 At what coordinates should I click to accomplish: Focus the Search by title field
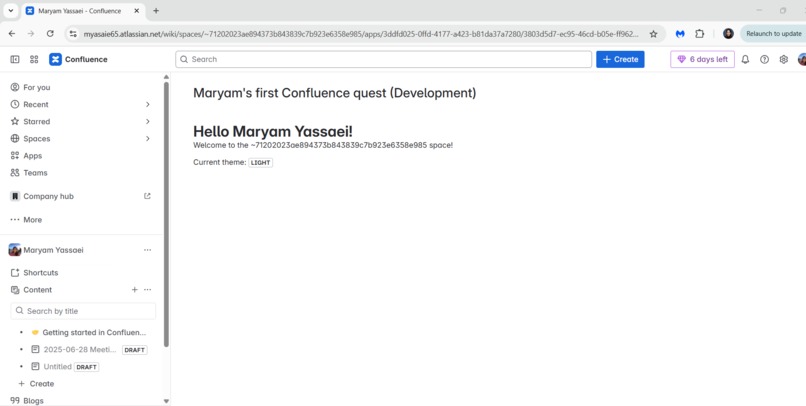83,311
